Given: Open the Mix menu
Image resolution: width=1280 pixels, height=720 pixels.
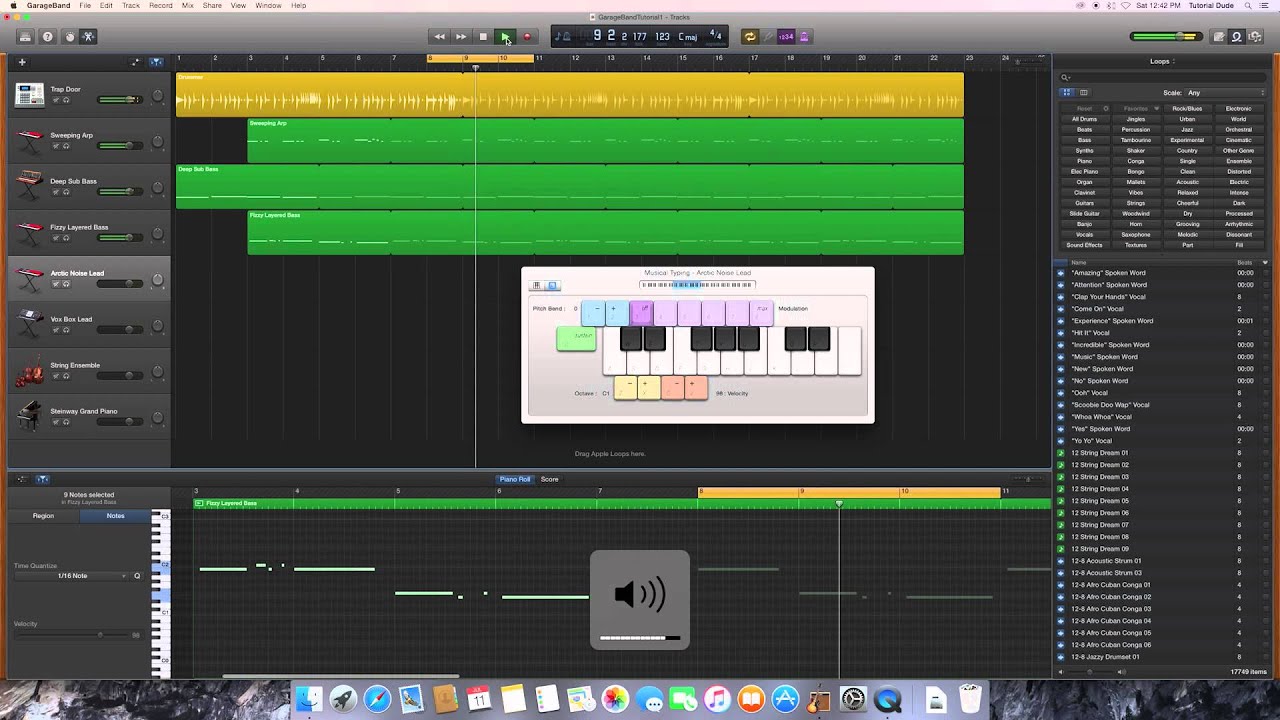Looking at the screenshot, I should (188, 5).
